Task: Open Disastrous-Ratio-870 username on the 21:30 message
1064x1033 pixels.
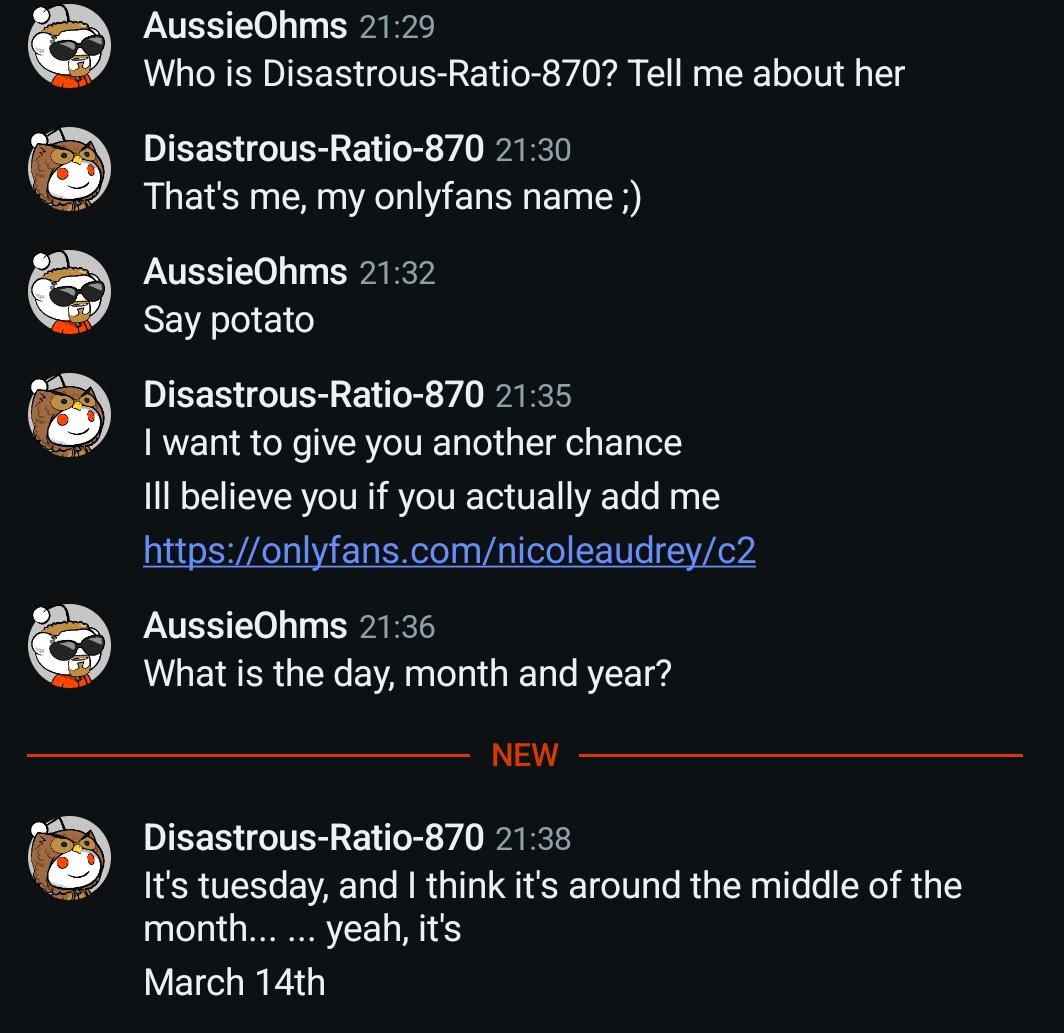Action: (313, 149)
